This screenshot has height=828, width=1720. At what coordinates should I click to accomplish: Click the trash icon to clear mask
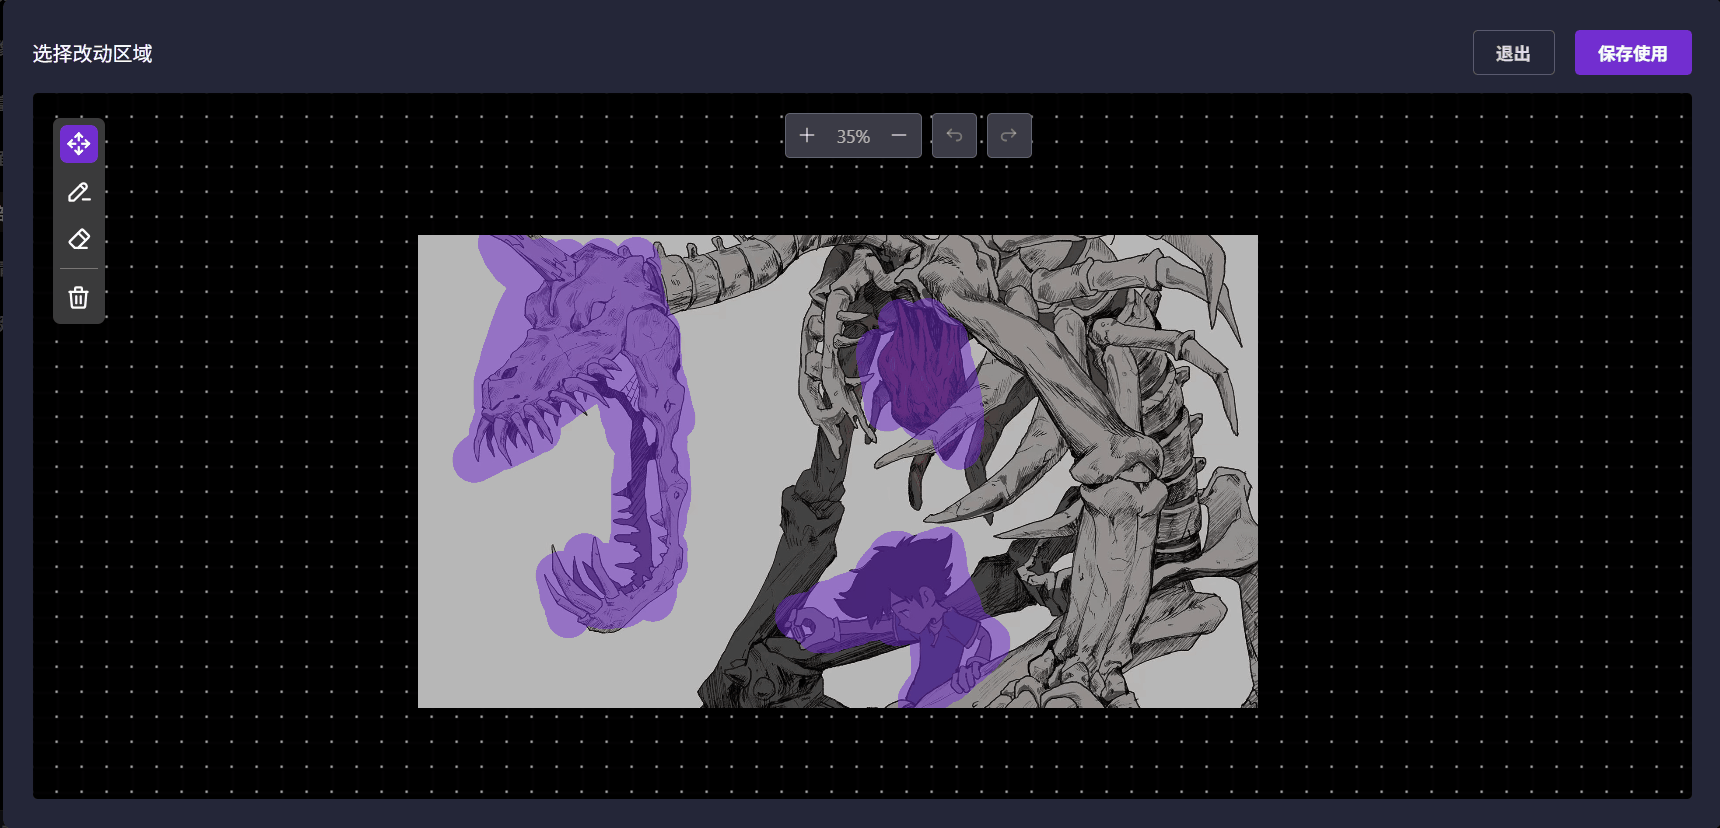pos(79,297)
